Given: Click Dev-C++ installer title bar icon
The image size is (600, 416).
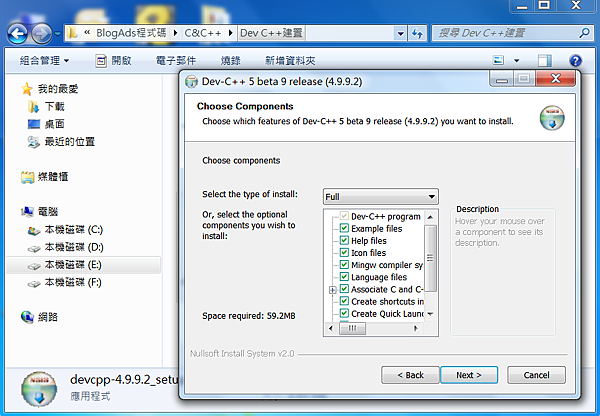Looking at the screenshot, I should pos(191,82).
